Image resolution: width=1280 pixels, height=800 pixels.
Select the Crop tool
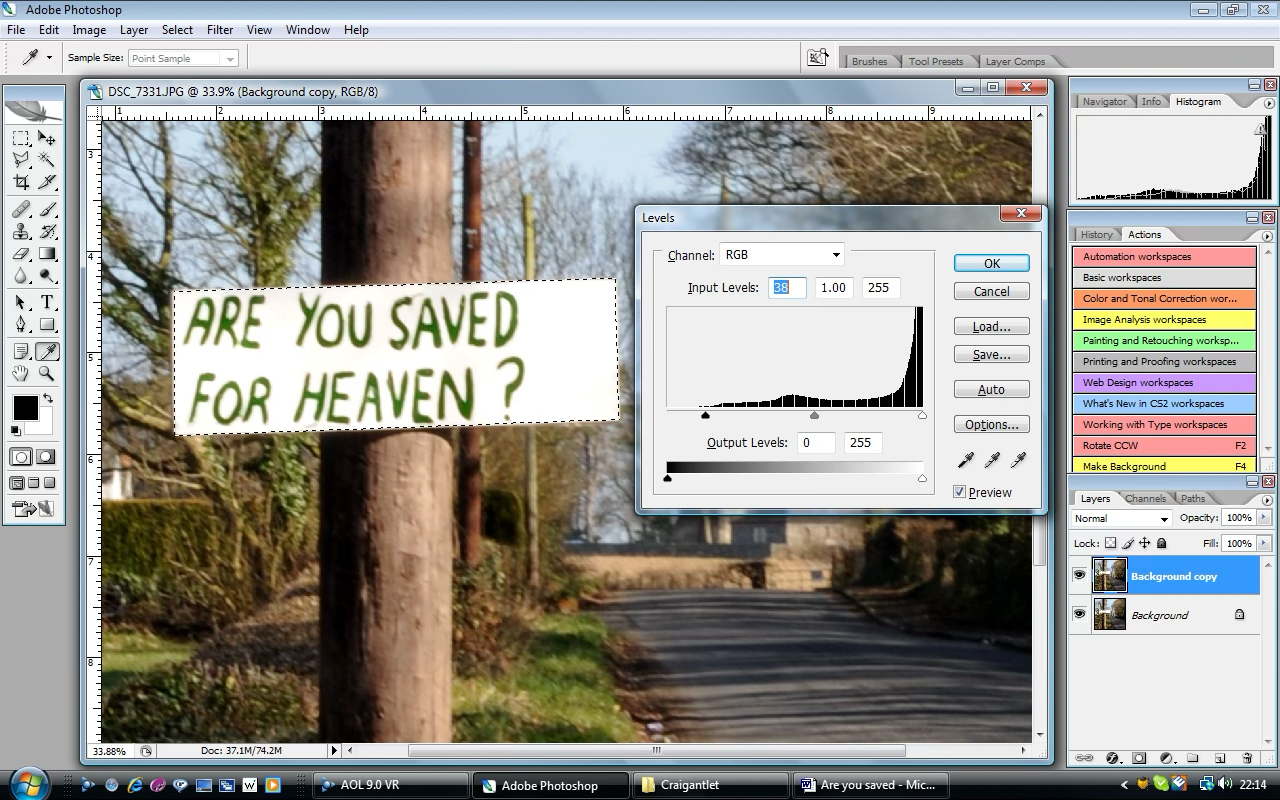click(x=20, y=182)
